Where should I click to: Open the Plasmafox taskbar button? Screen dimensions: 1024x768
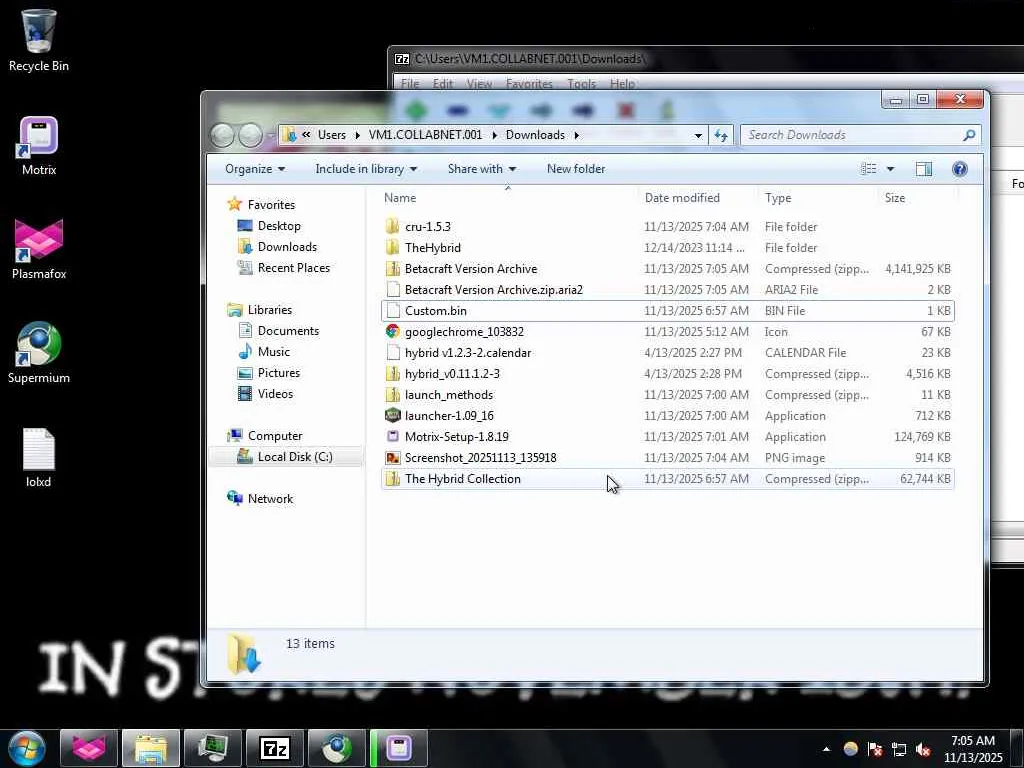point(89,748)
